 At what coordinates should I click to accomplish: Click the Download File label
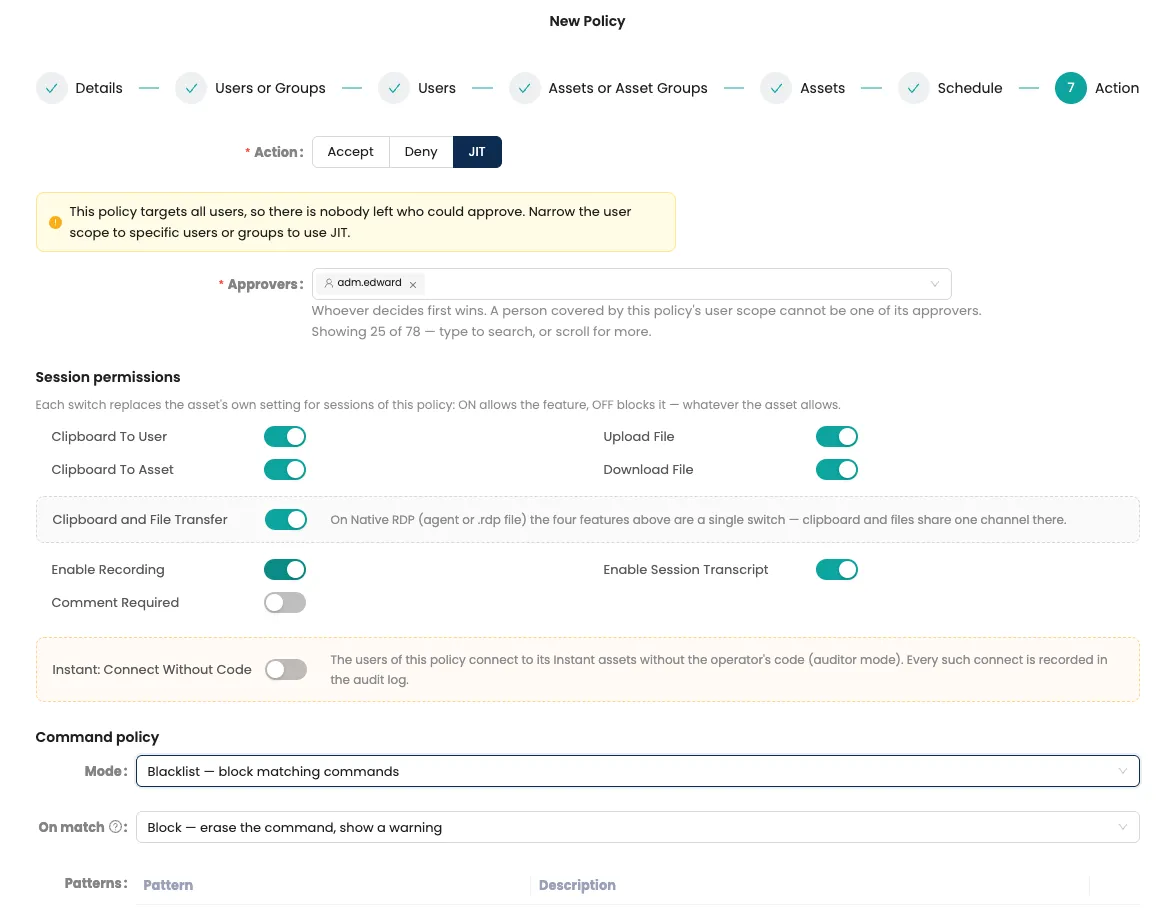click(x=648, y=470)
